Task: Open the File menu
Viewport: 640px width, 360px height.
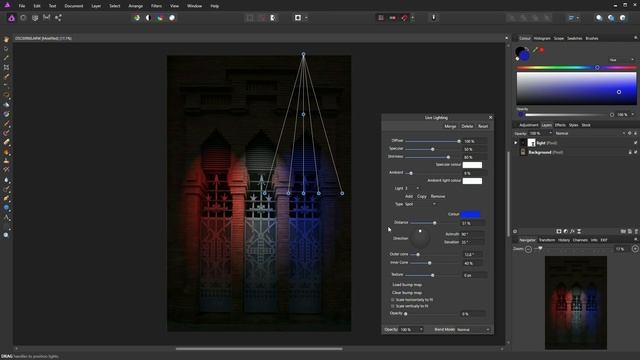Action: [x=22, y=6]
